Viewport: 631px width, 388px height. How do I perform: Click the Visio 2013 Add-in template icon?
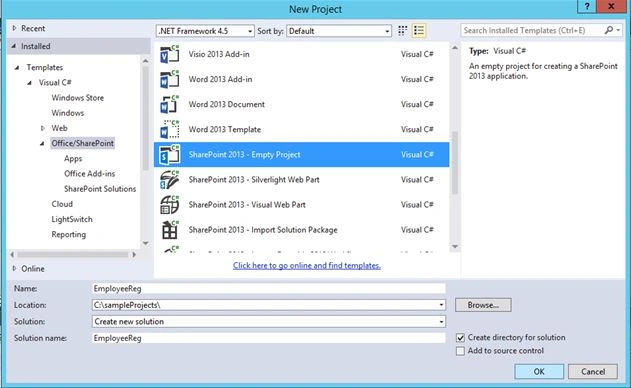(x=169, y=54)
